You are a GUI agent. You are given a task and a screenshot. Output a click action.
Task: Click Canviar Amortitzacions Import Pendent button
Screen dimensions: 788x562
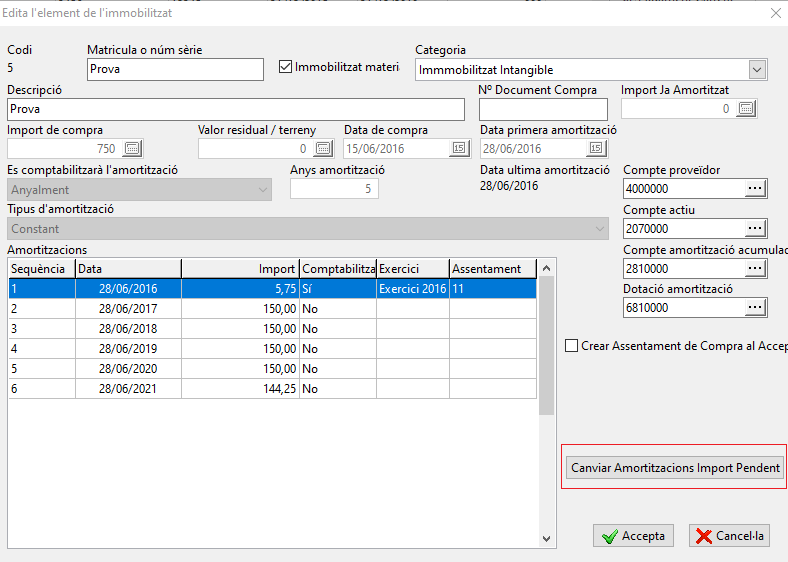tap(675, 467)
